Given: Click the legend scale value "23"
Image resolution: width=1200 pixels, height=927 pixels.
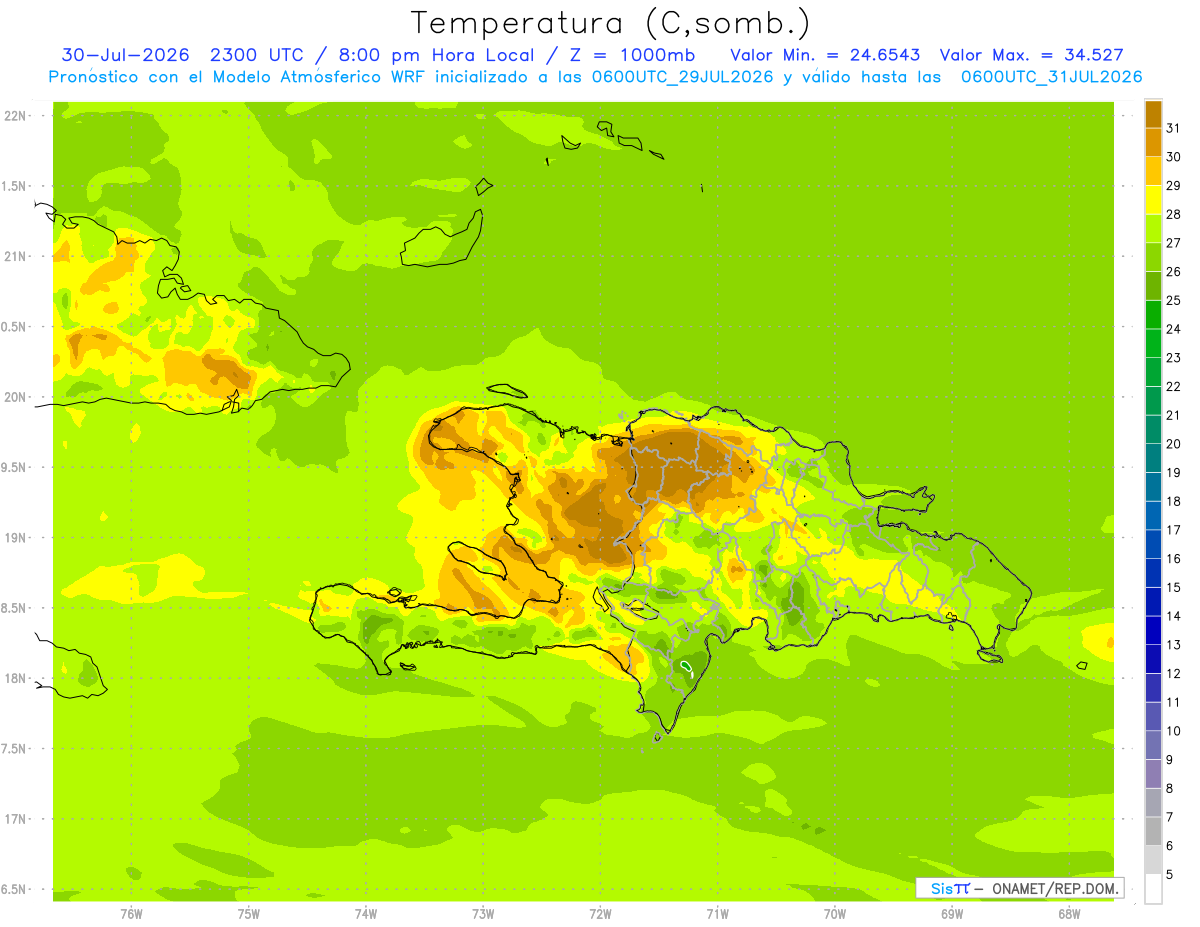Looking at the screenshot, I should (1173, 358).
